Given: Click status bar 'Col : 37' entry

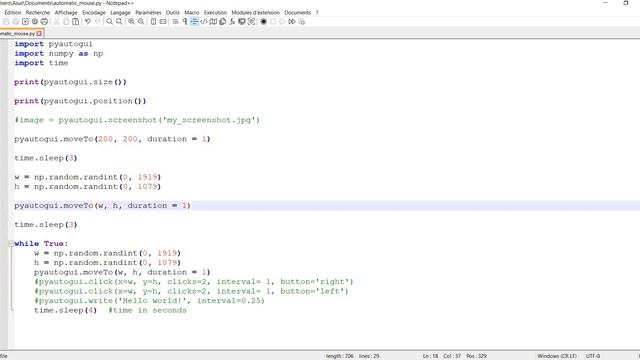Looking at the screenshot, I should coord(452,356).
